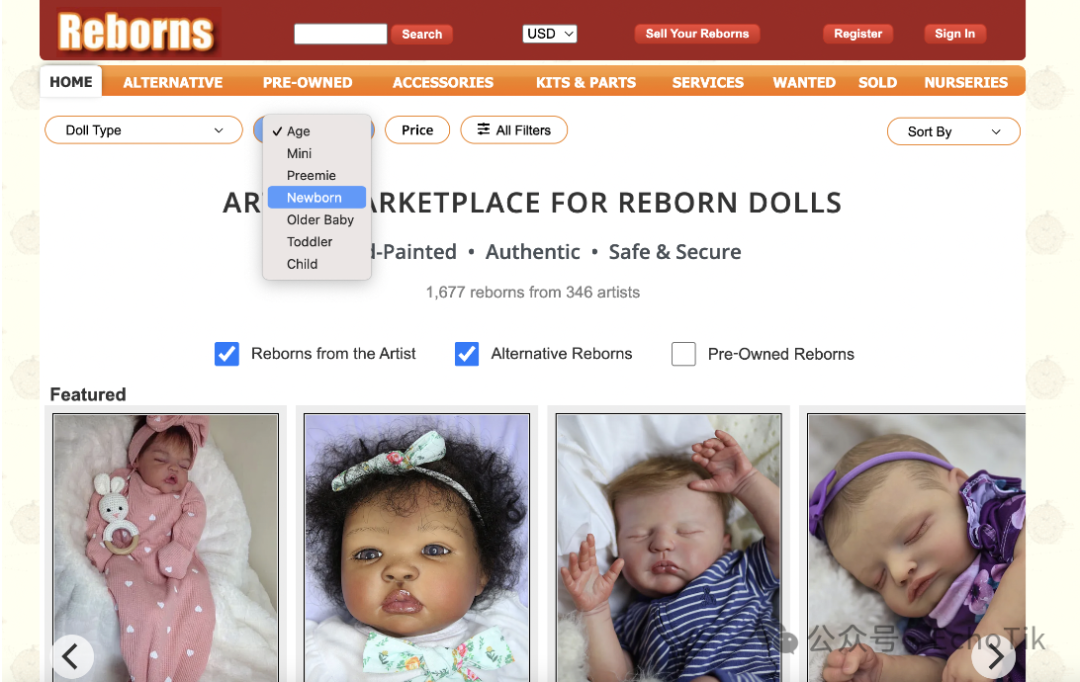Open the USD currency dropdown
1080x682 pixels.
tap(549, 34)
